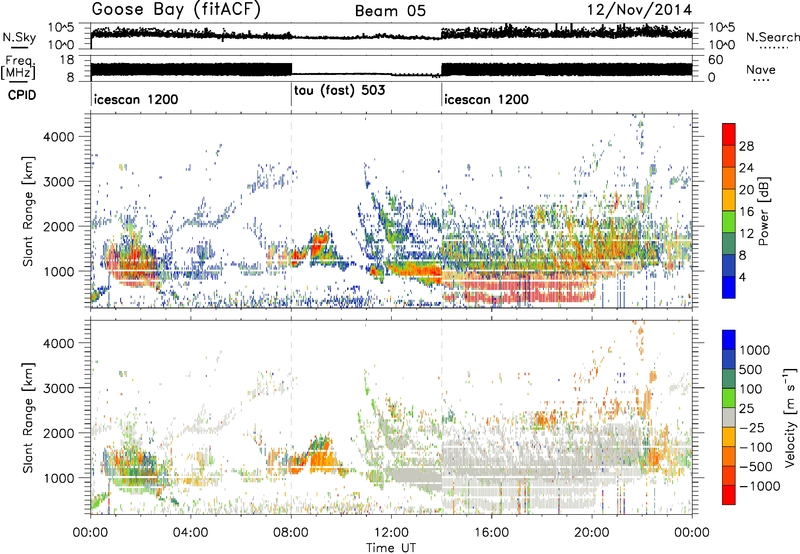Select the red bottom segment of Velocity colorbar
The height and width of the screenshot is (554, 800).
click(729, 495)
